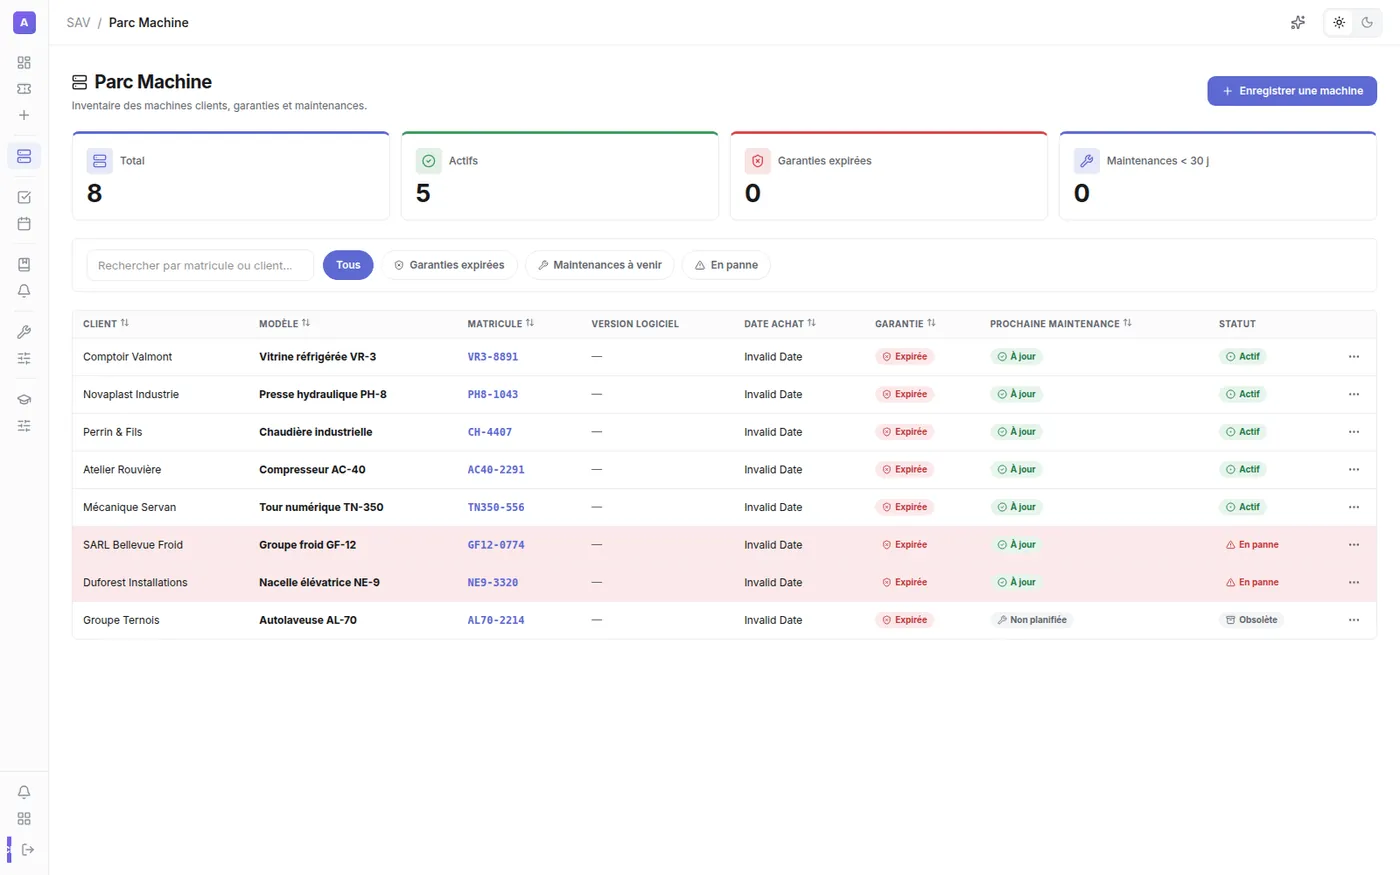Open row actions menu for Comptoir Valmont

pyautogui.click(x=1354, y=357)
